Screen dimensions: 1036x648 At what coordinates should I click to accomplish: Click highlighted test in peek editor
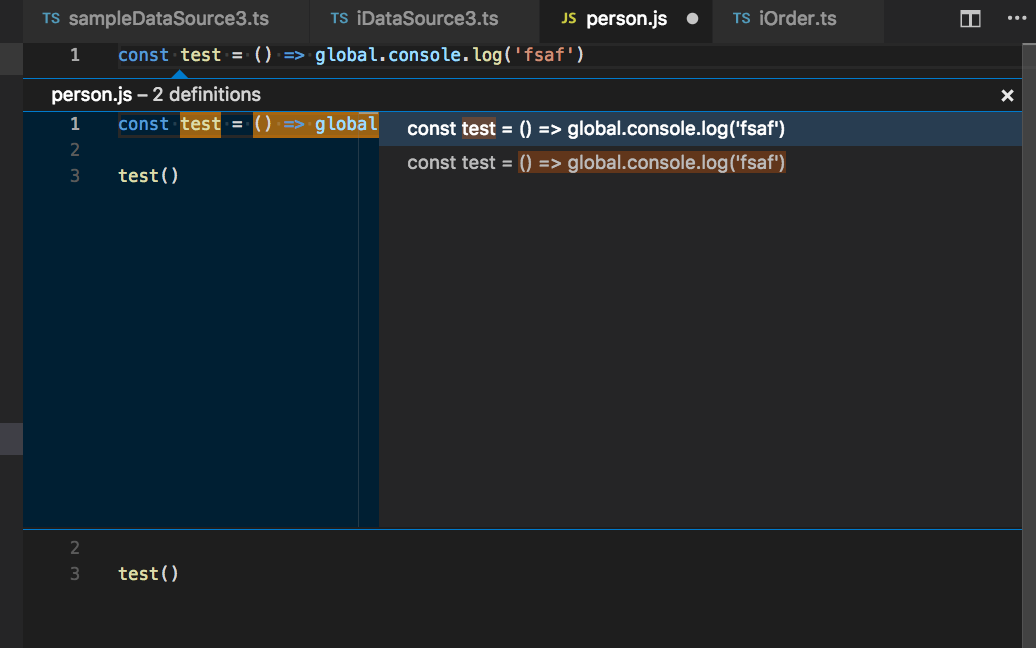200,124
